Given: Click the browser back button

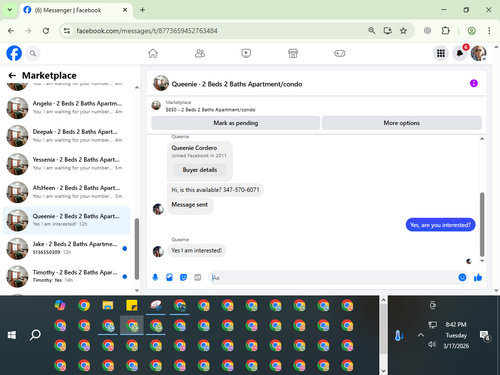Looking at the screenshot, I should (11, 31).
